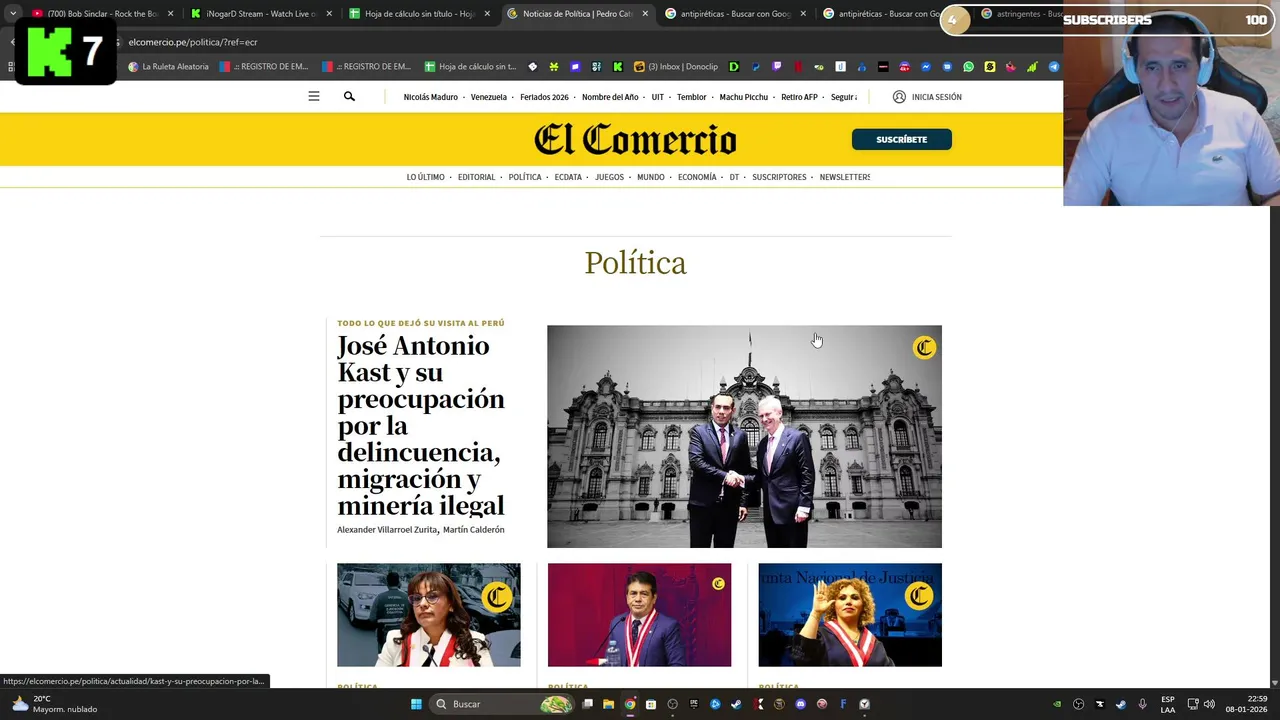Open the Nombre del Año topic link

coord(610,97)
